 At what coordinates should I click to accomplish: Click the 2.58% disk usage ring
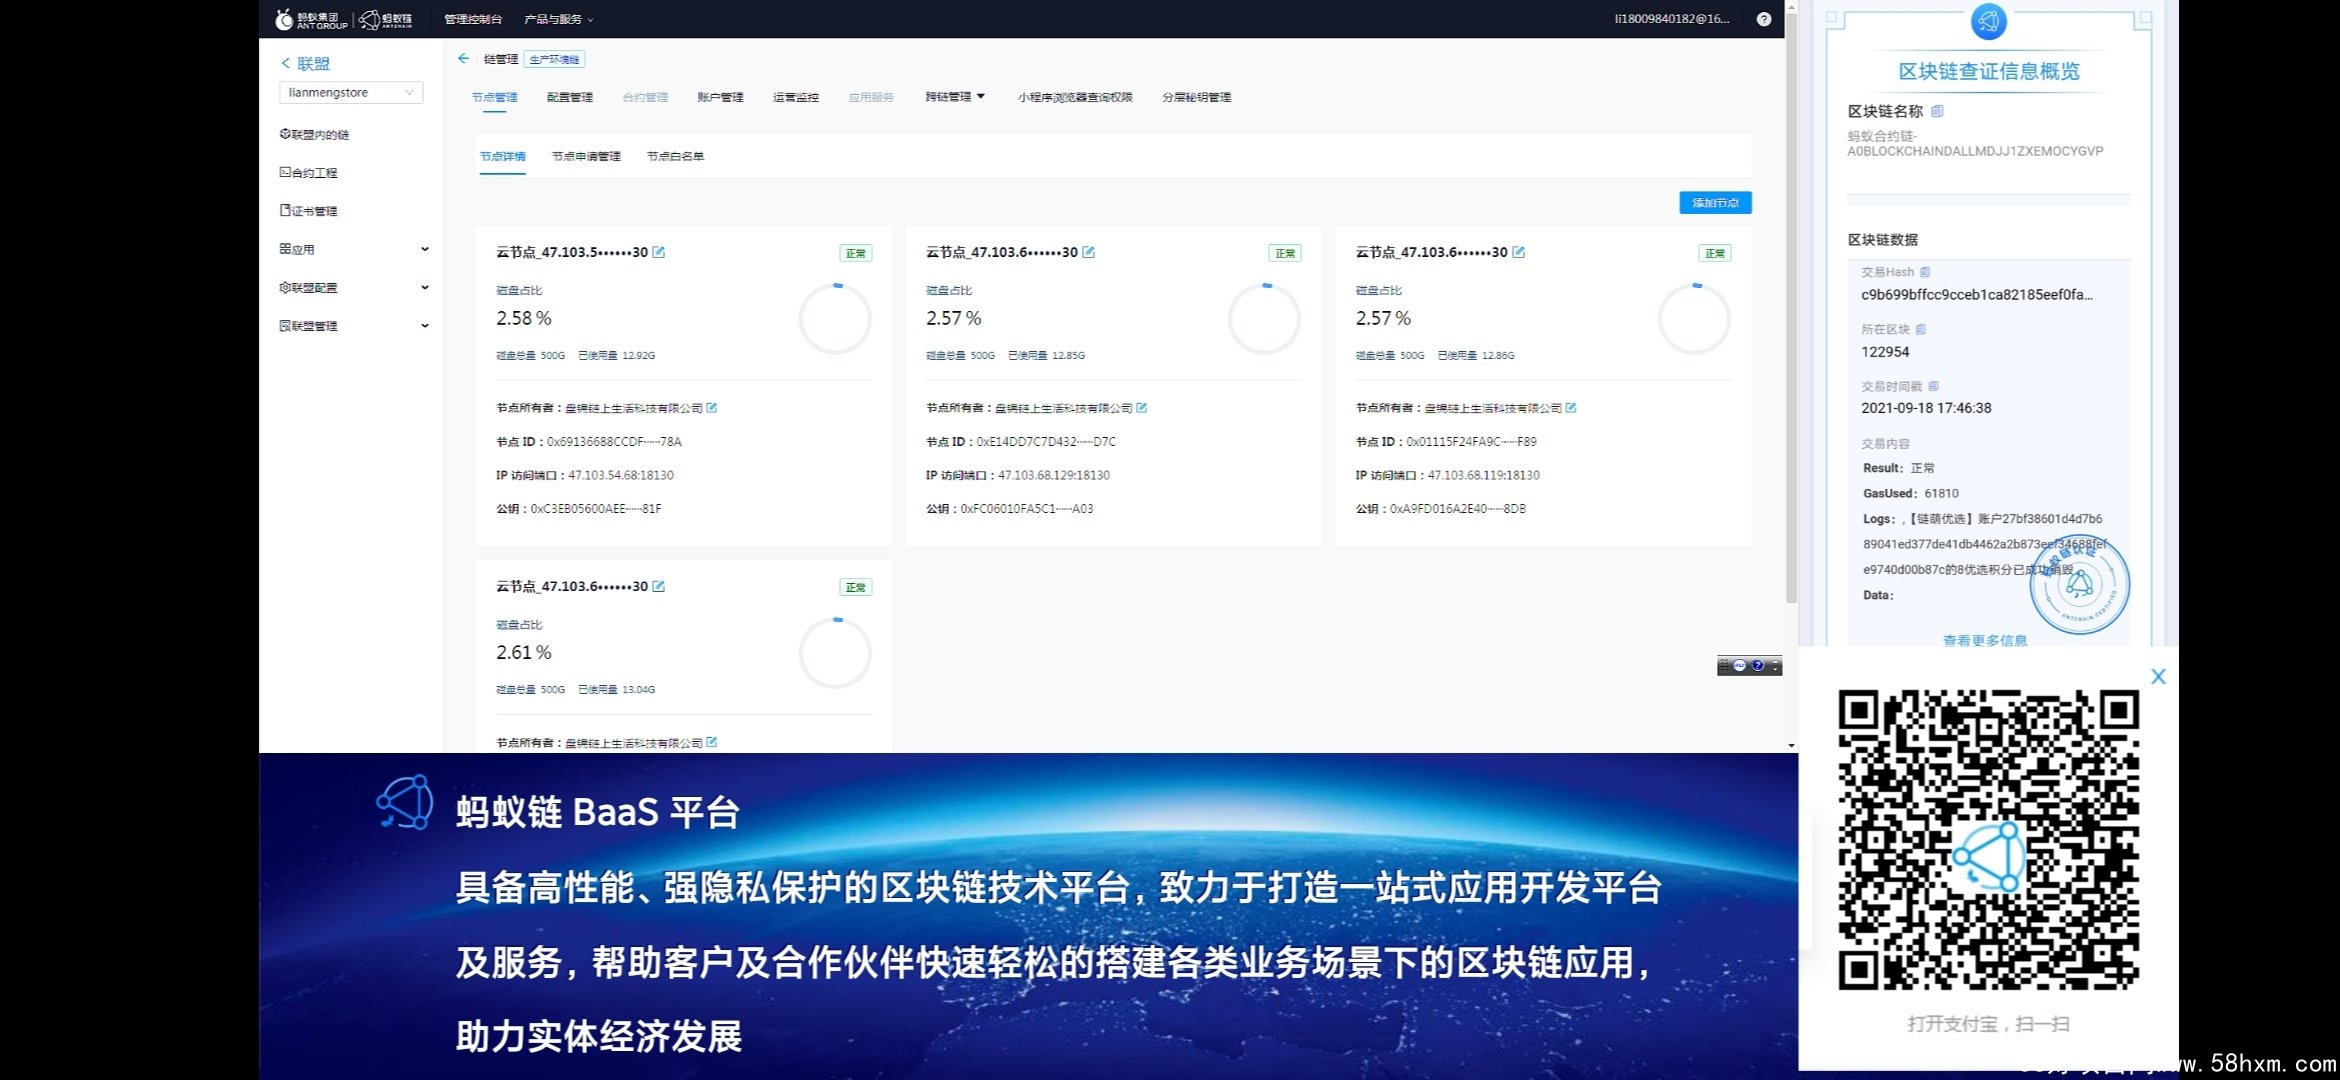click(x=835, y=319)
